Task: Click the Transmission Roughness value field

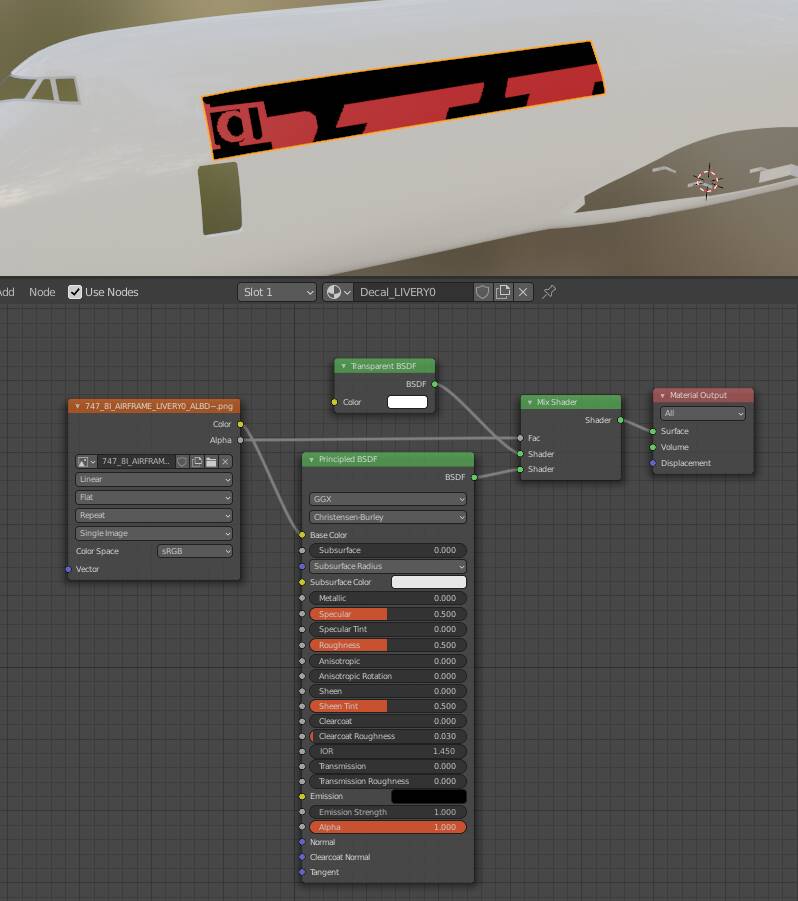Action: (x=388, y=781)
